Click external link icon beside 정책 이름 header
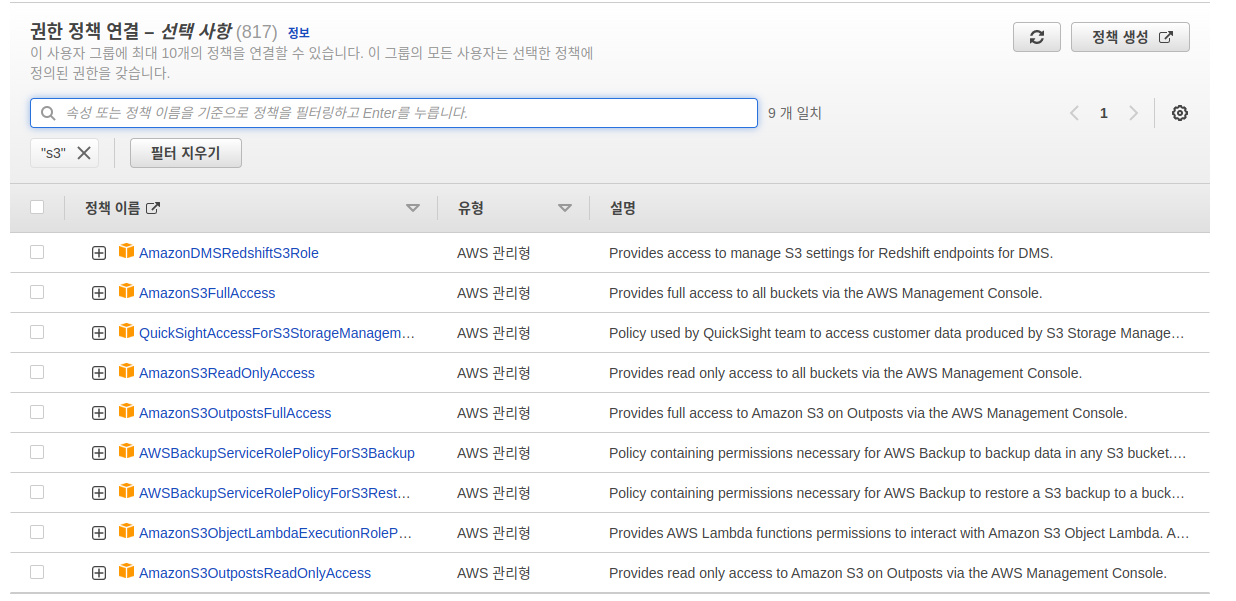The image size is (1236, 601). coord(153,208)
